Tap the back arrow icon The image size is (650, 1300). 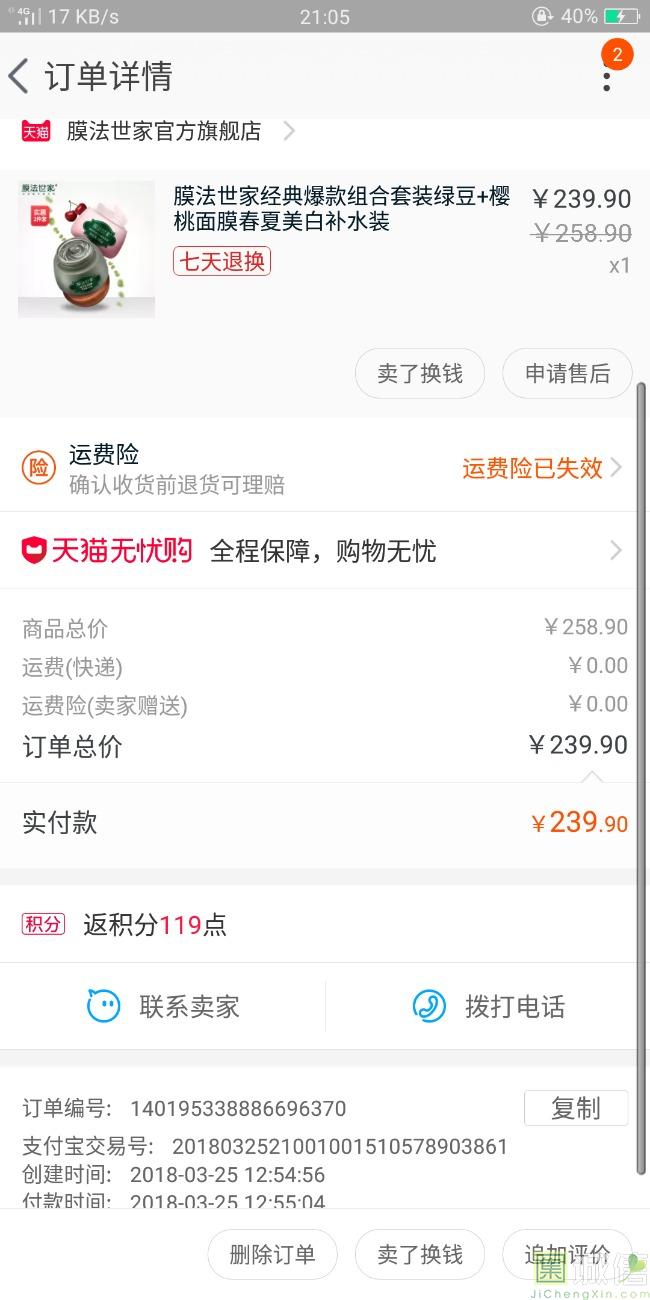point(19,76)
